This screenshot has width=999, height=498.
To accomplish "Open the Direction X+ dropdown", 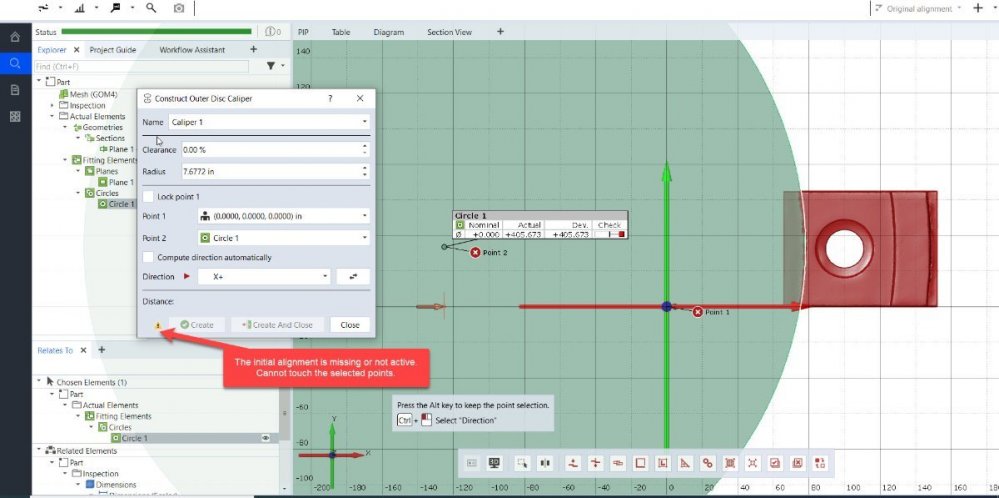I will point(264,276).
